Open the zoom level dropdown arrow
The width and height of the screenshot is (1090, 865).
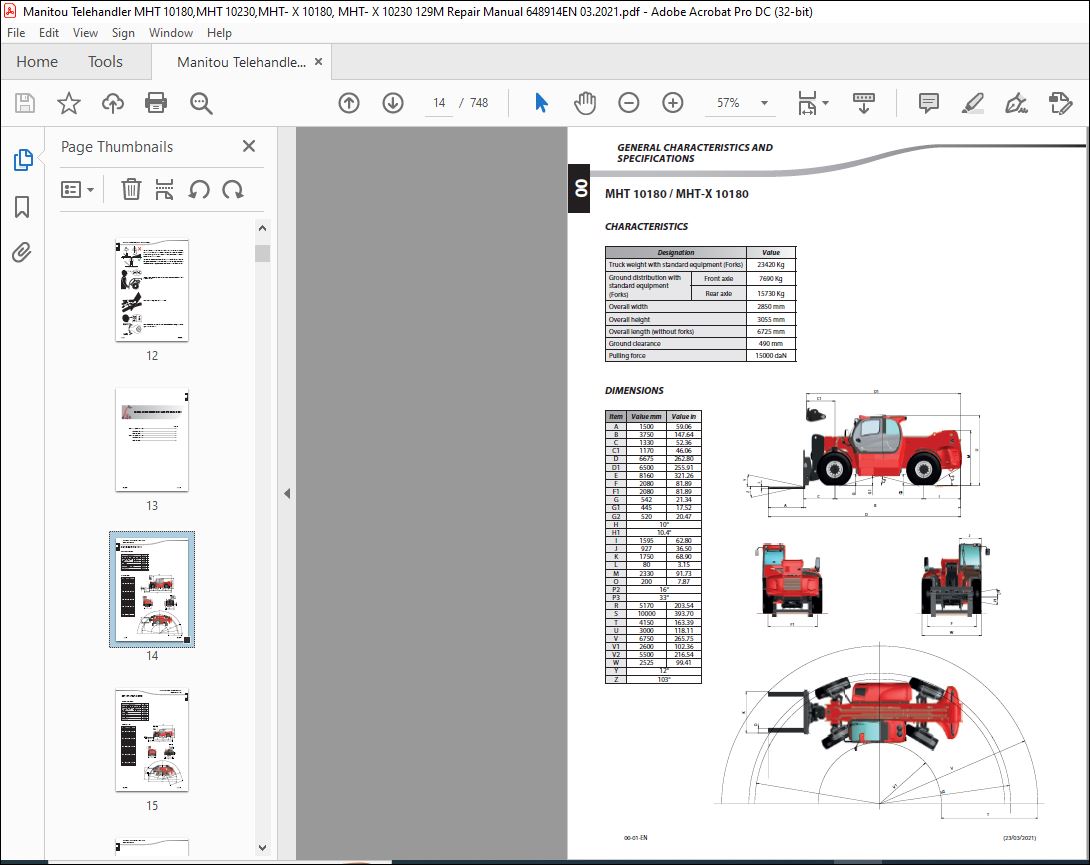[764, 103]
